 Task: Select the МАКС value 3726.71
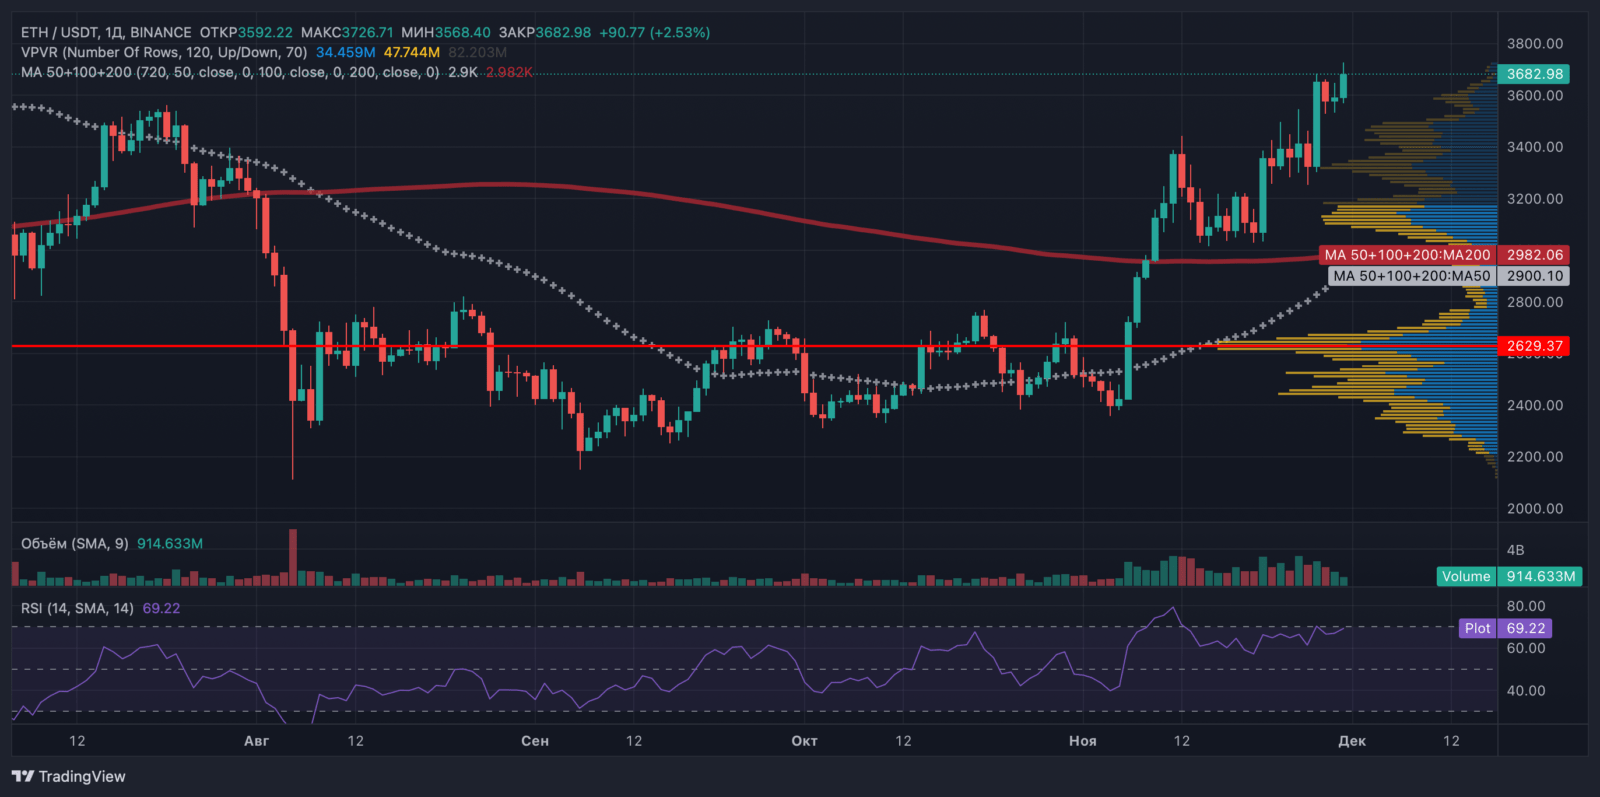tap(368, 33)
